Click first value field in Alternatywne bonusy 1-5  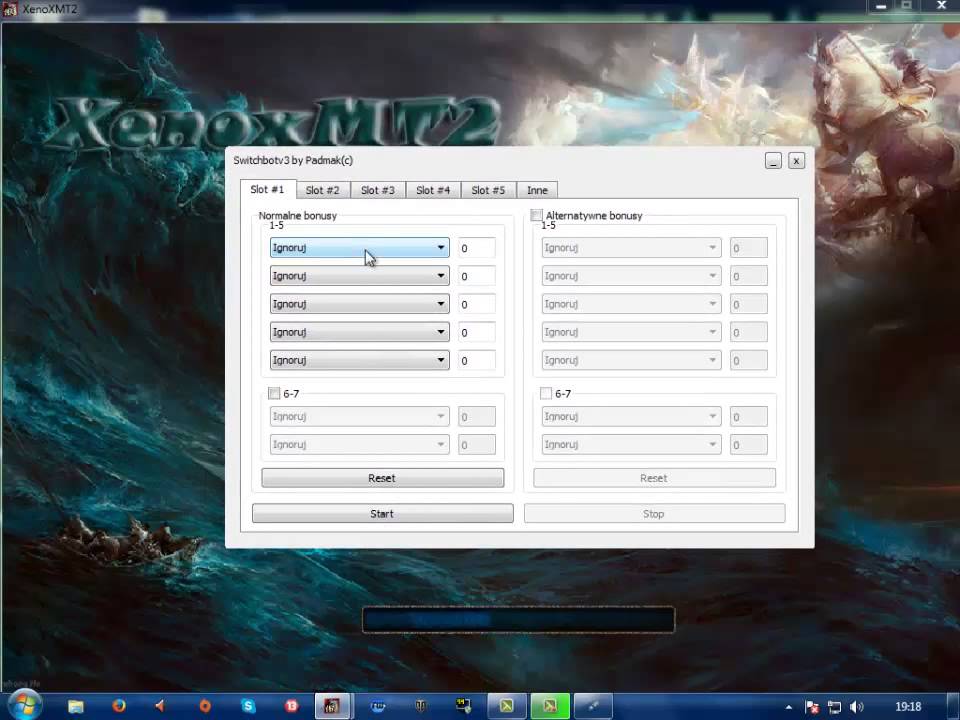(x=748, y=248)
